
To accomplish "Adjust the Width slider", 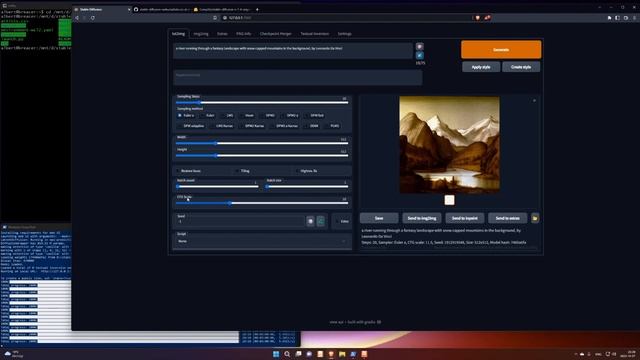I will point(262,143).
